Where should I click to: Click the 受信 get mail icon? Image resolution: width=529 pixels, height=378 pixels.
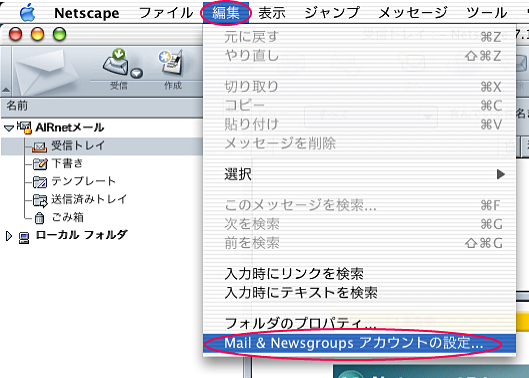coord(117,62)
